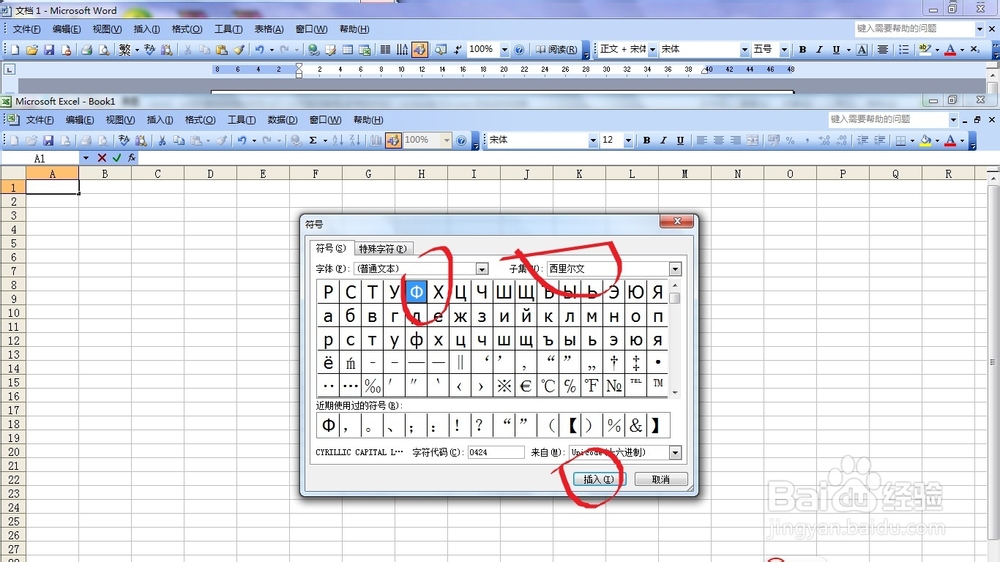Select the № symbol in the grid
1000x562 pixels.
(x=614, y=386)
